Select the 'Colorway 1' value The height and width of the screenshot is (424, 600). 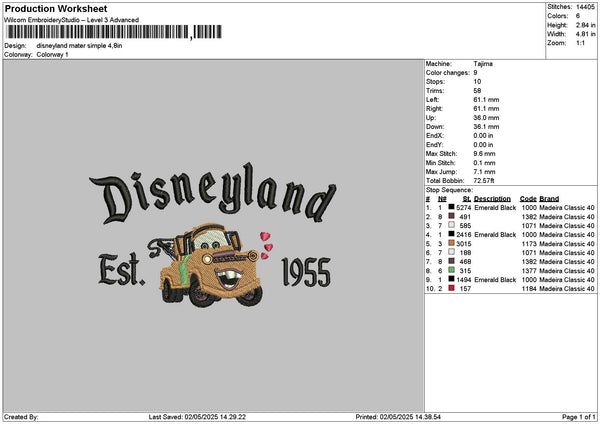pos(52,55)
